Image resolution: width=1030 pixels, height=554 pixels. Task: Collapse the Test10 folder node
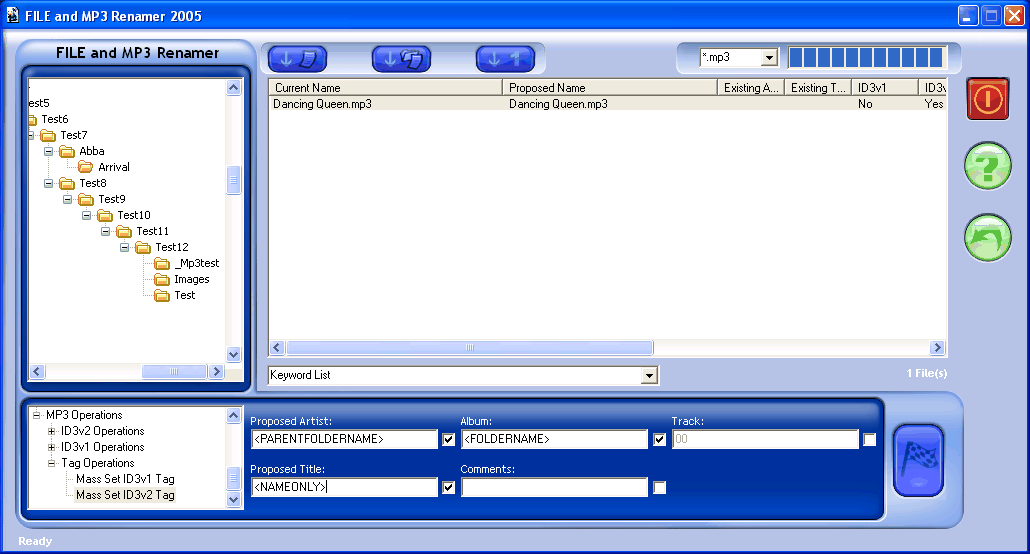(x=86, y=215)
